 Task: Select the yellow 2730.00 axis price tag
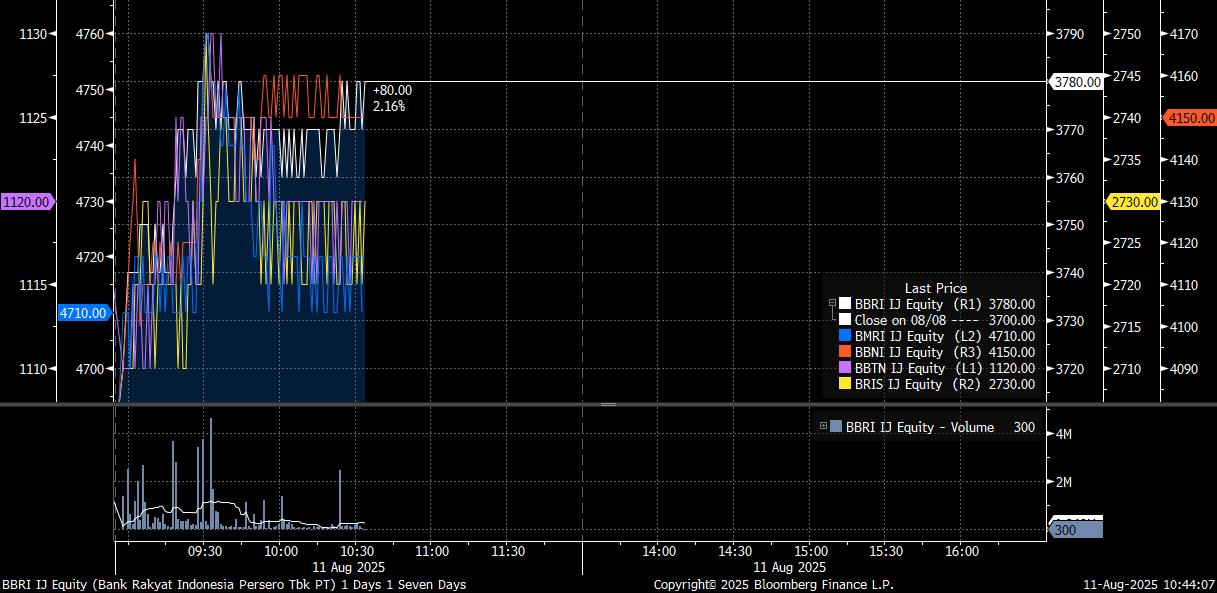coord(1133,202)
